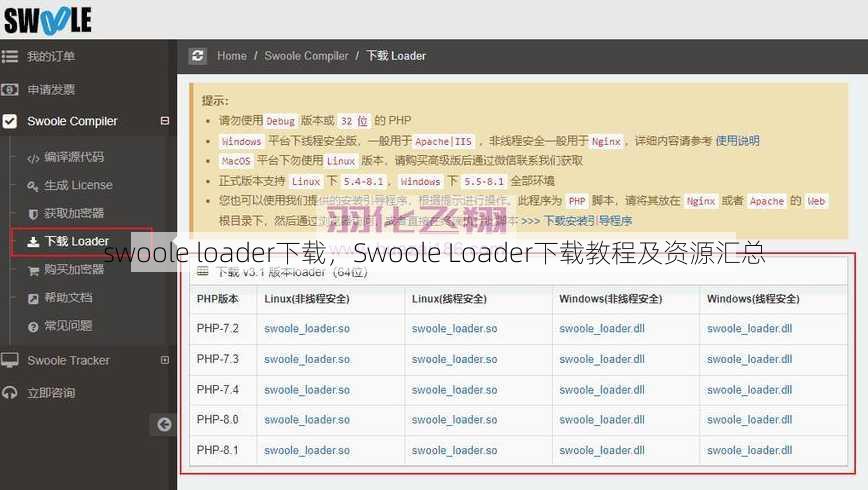Click the refresh icon in breadcrumb bar
This screenshot has height=490, width=868.
pos(198,56)
